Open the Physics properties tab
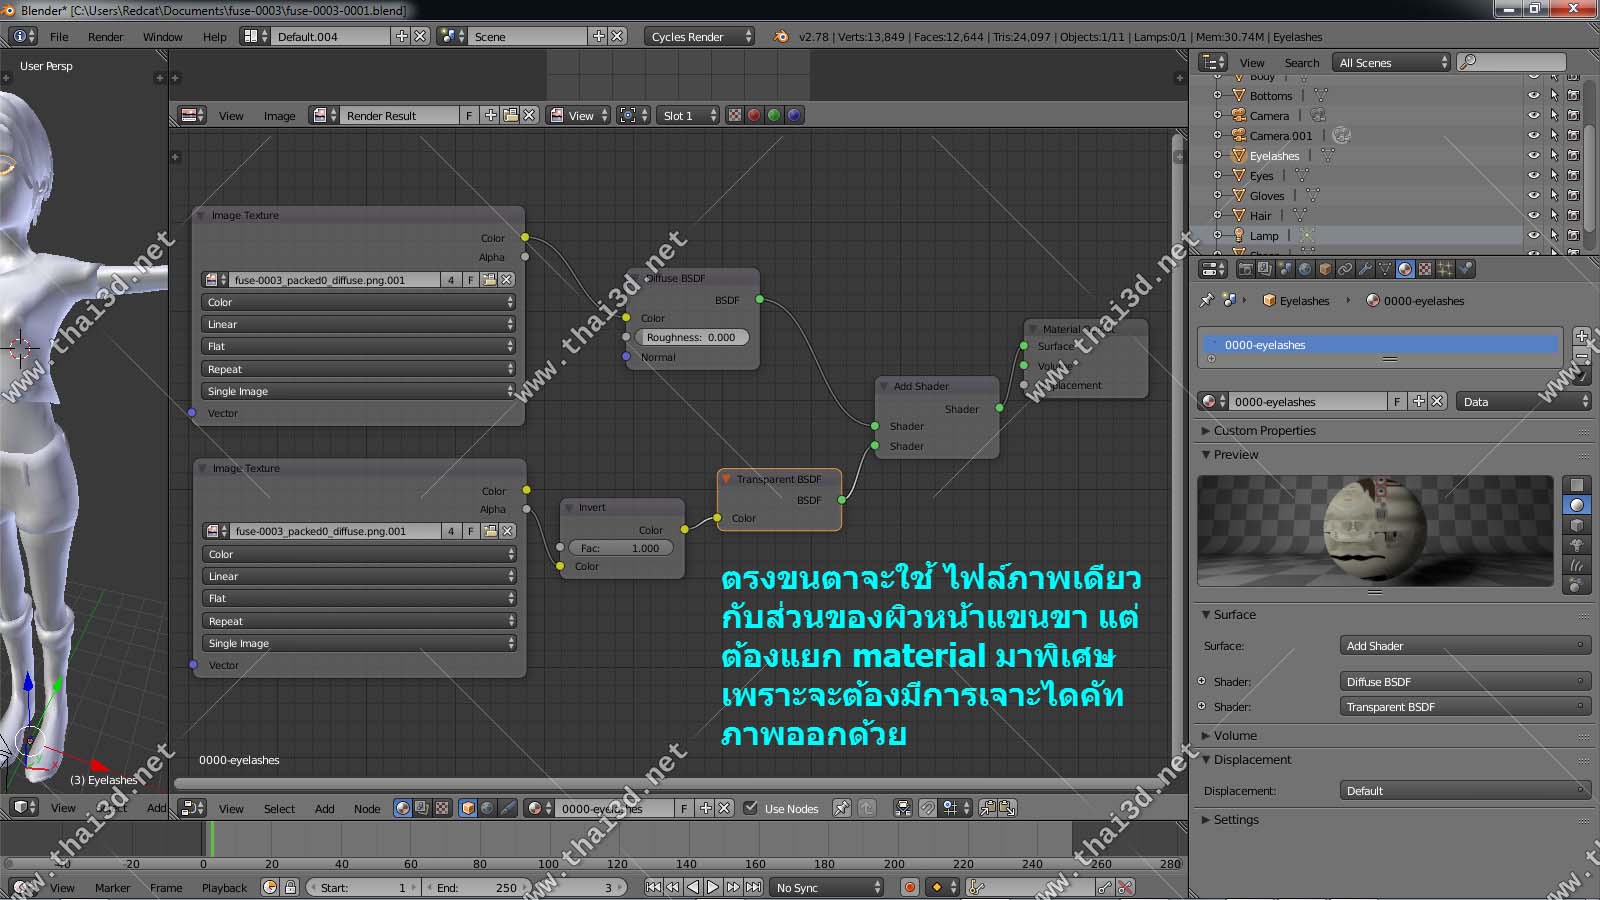 coord(1465,269)
